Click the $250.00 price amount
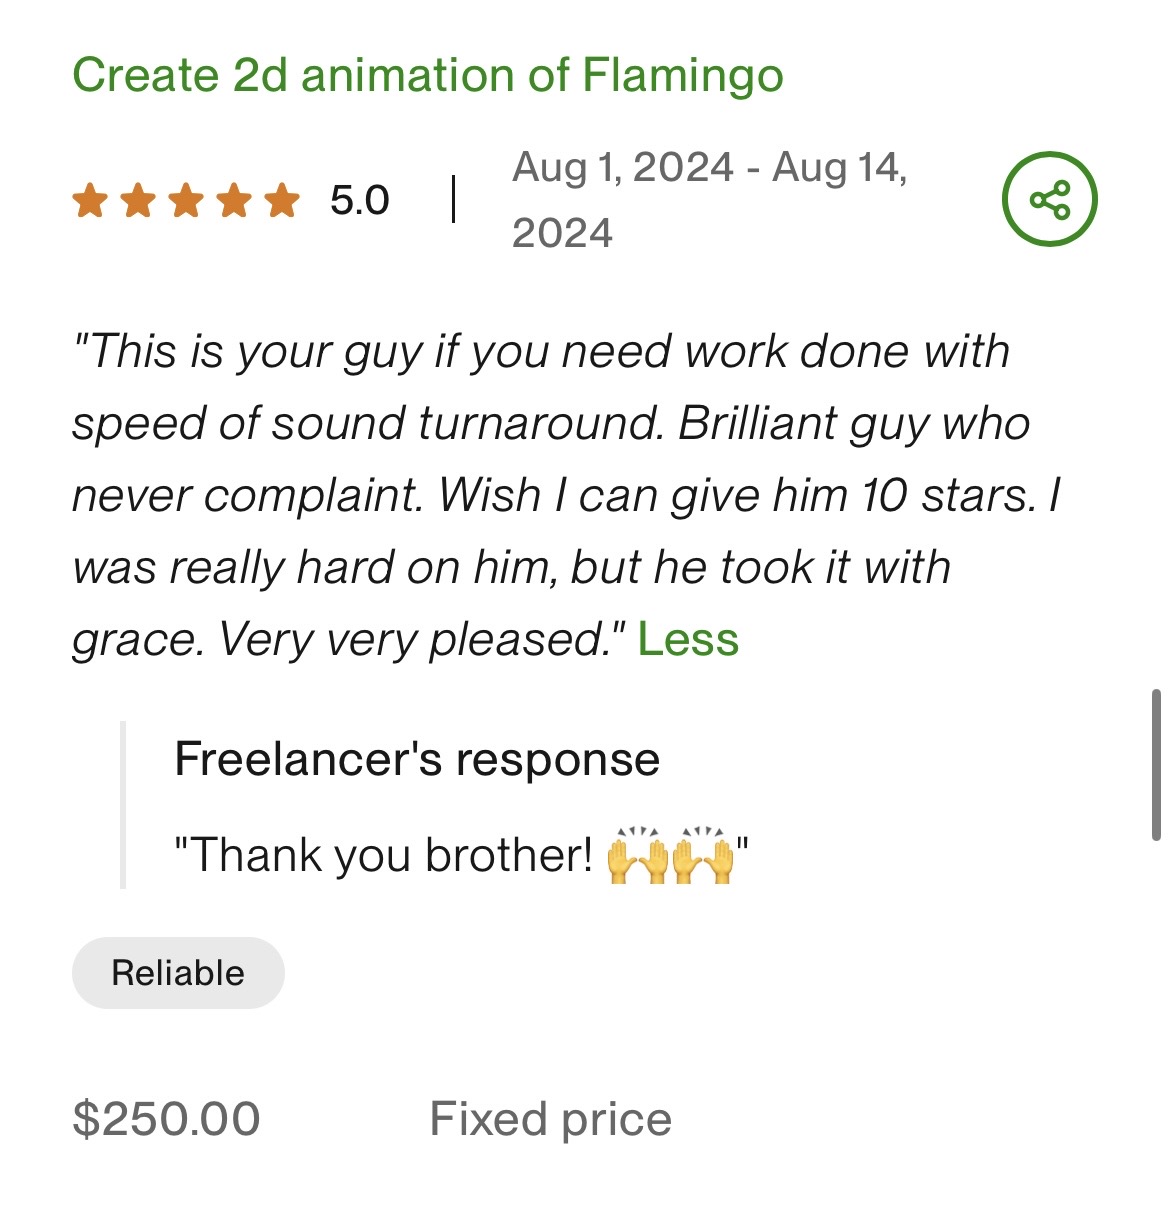Viewport: 1169px width, 1210px height. tap(166, 1119)
